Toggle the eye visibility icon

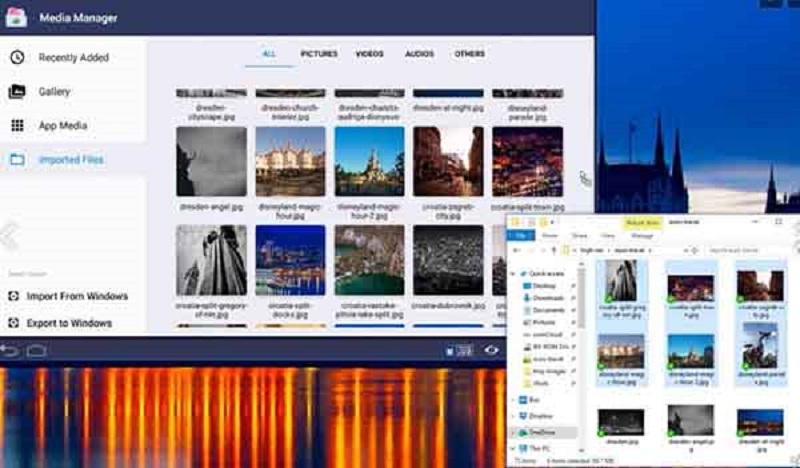click(x=491, y=351)
